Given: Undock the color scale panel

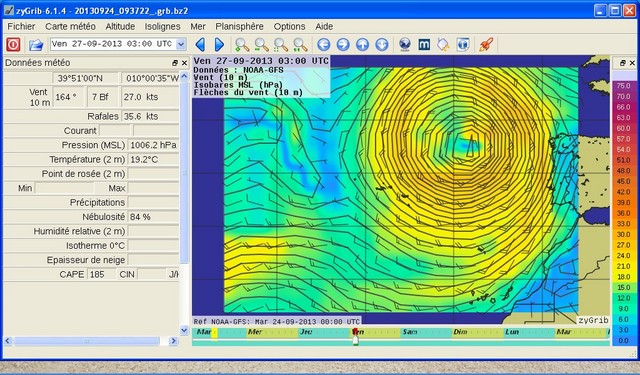Looking at the screenshot, I should pos(622,63).
